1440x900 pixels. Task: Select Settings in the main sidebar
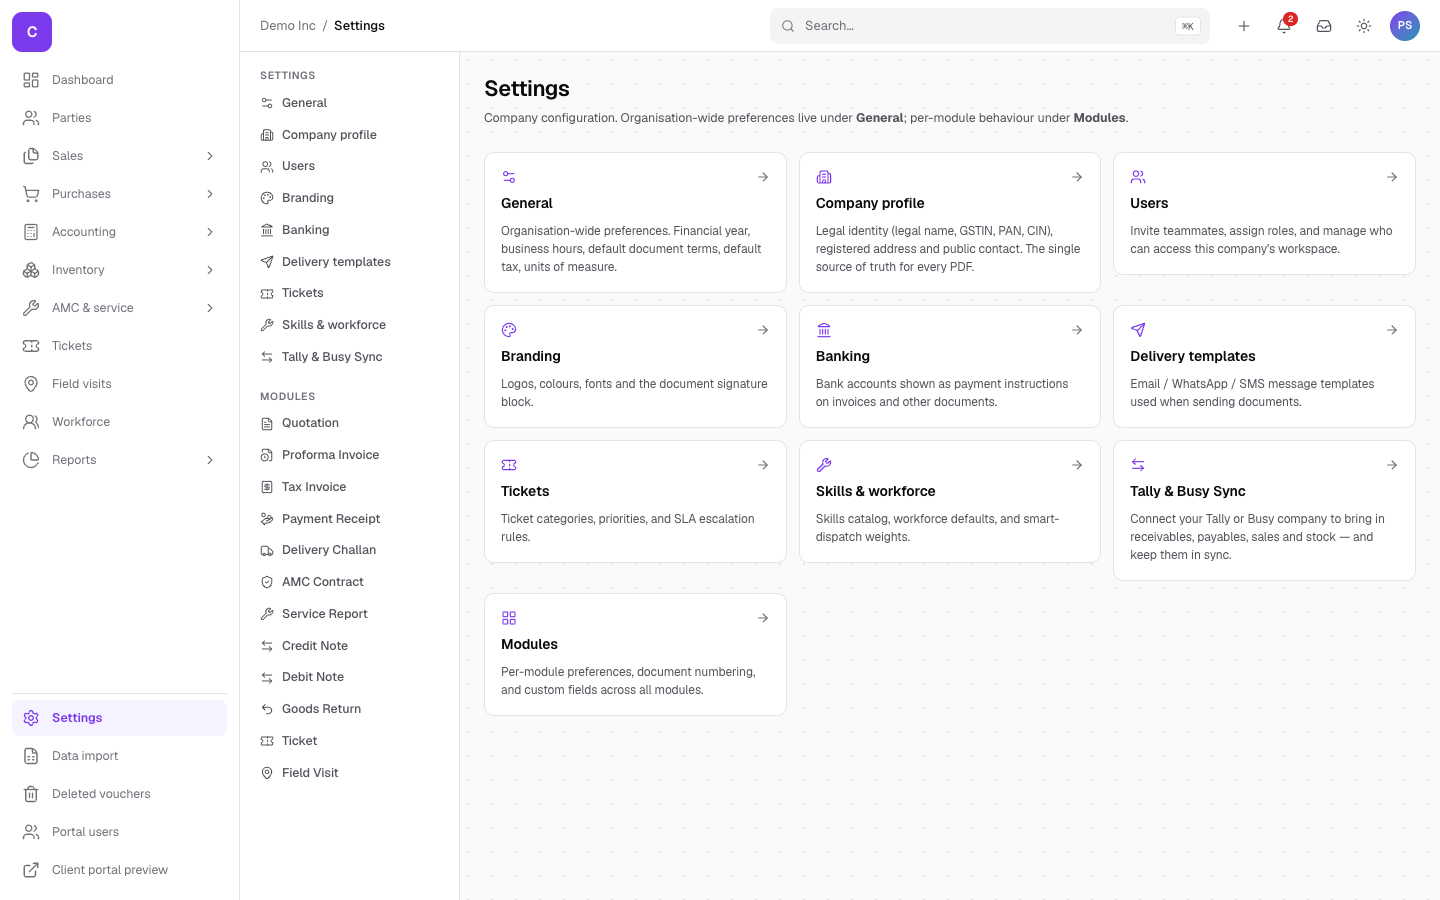119,718
